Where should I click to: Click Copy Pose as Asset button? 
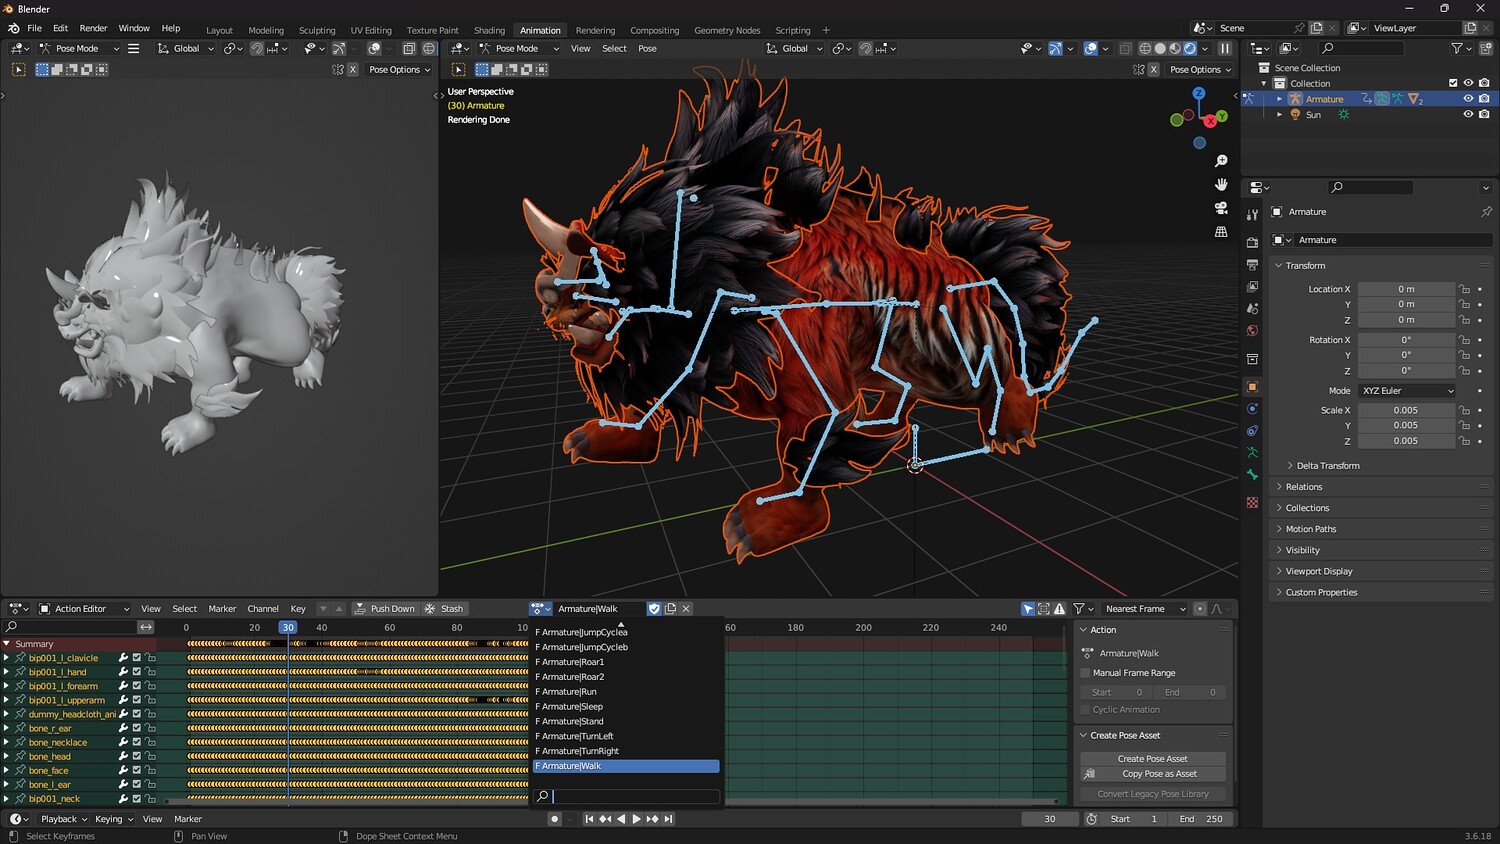coord(1153,774)
